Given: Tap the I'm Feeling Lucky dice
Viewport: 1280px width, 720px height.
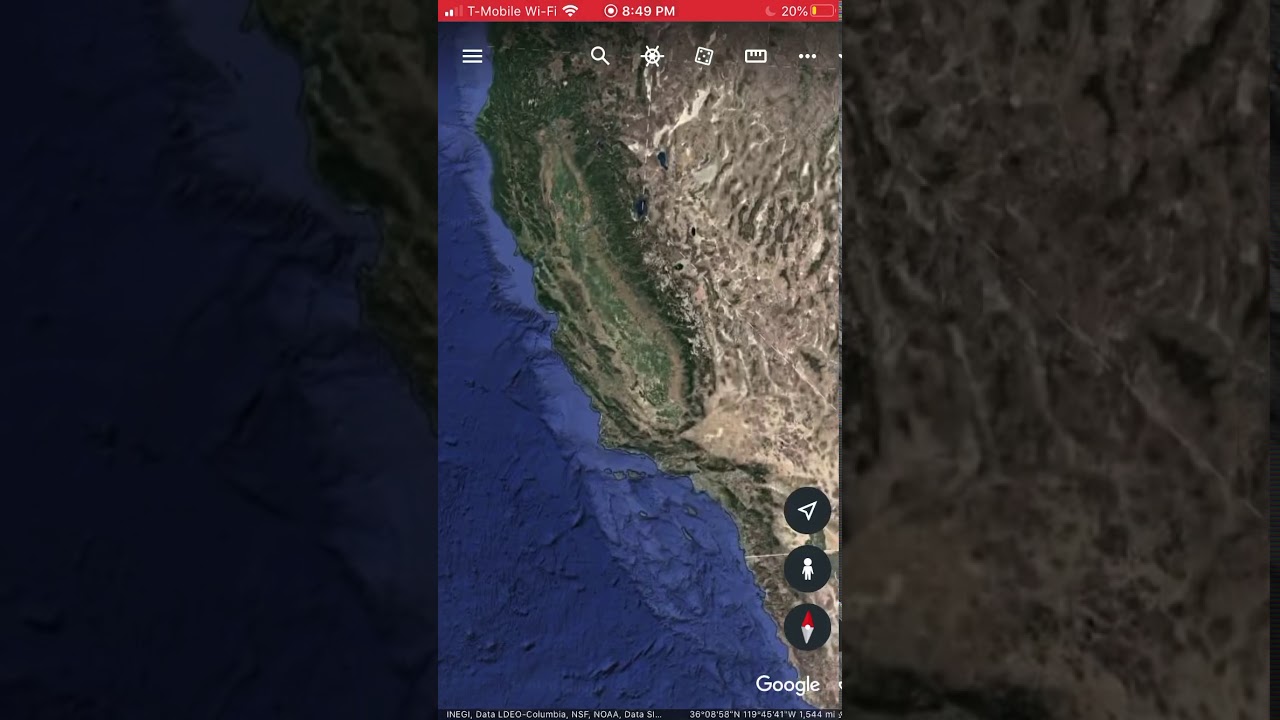Looking at the screenshot, I should (x=704, y=56).
